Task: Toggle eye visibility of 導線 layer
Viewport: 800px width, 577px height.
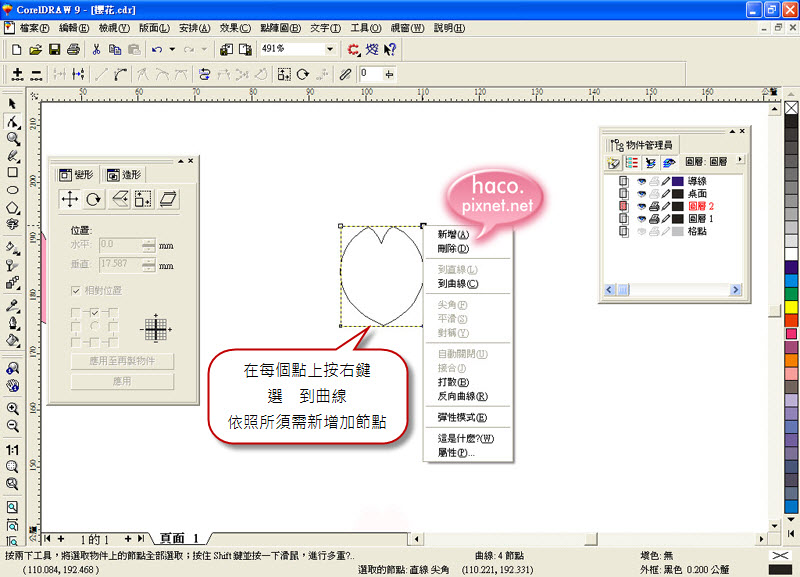Action: 641,181
